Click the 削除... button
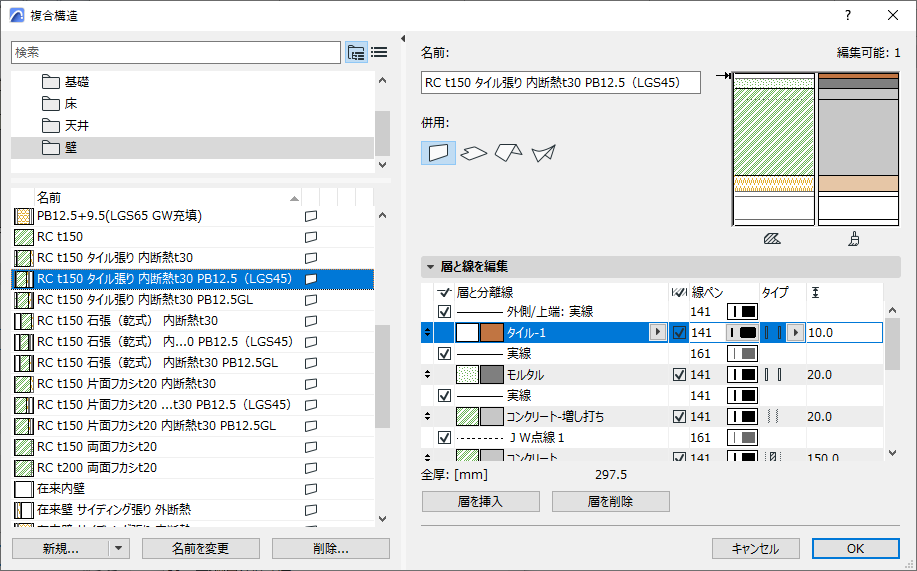Viewport: 917px width, 571px height. (x=330, y=549)
